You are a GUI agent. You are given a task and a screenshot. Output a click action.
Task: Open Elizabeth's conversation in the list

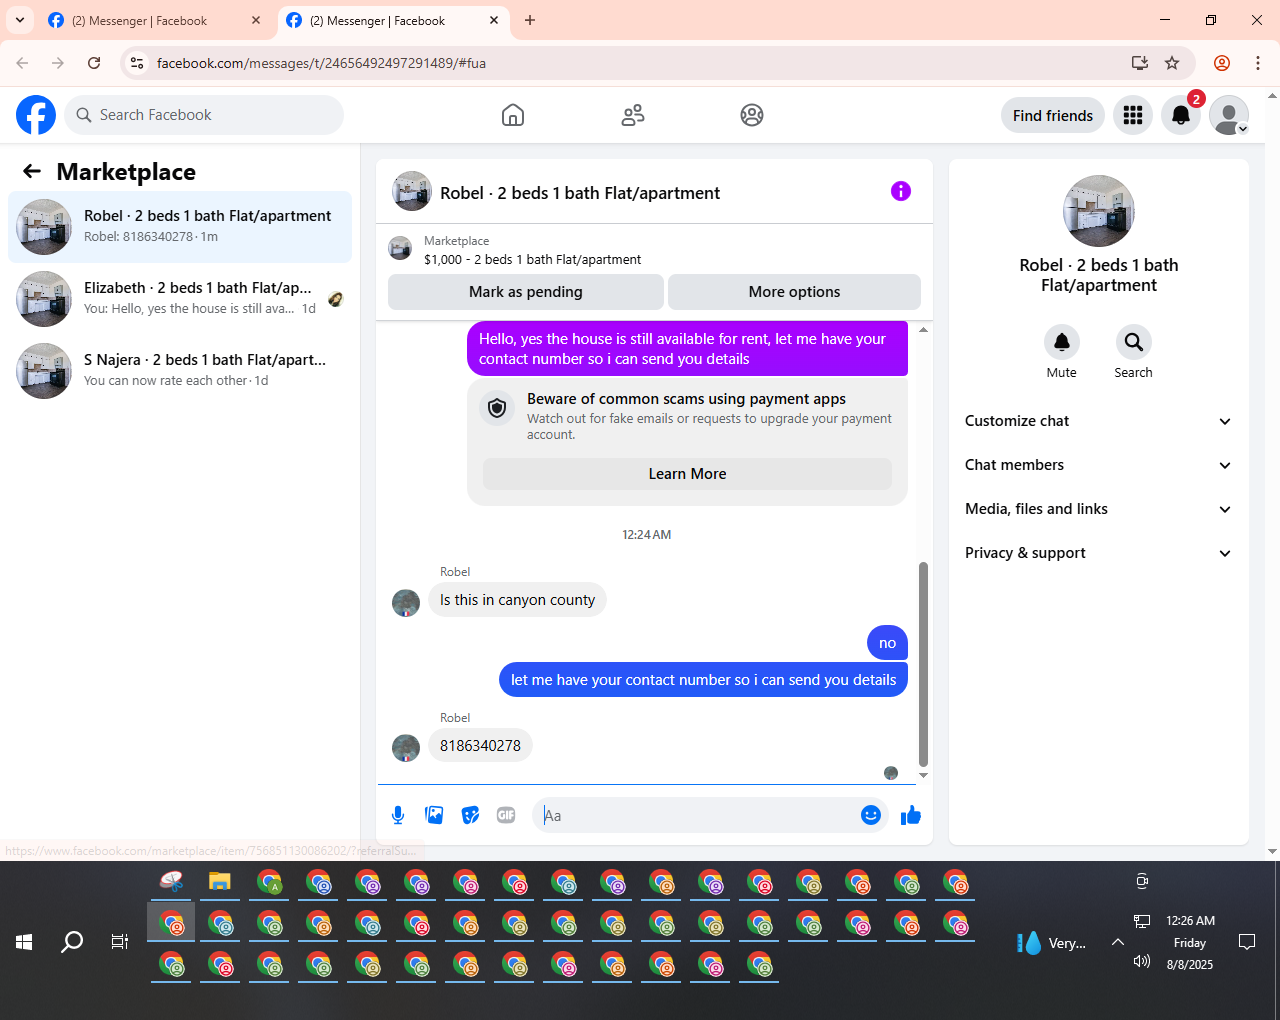(180, 299)
